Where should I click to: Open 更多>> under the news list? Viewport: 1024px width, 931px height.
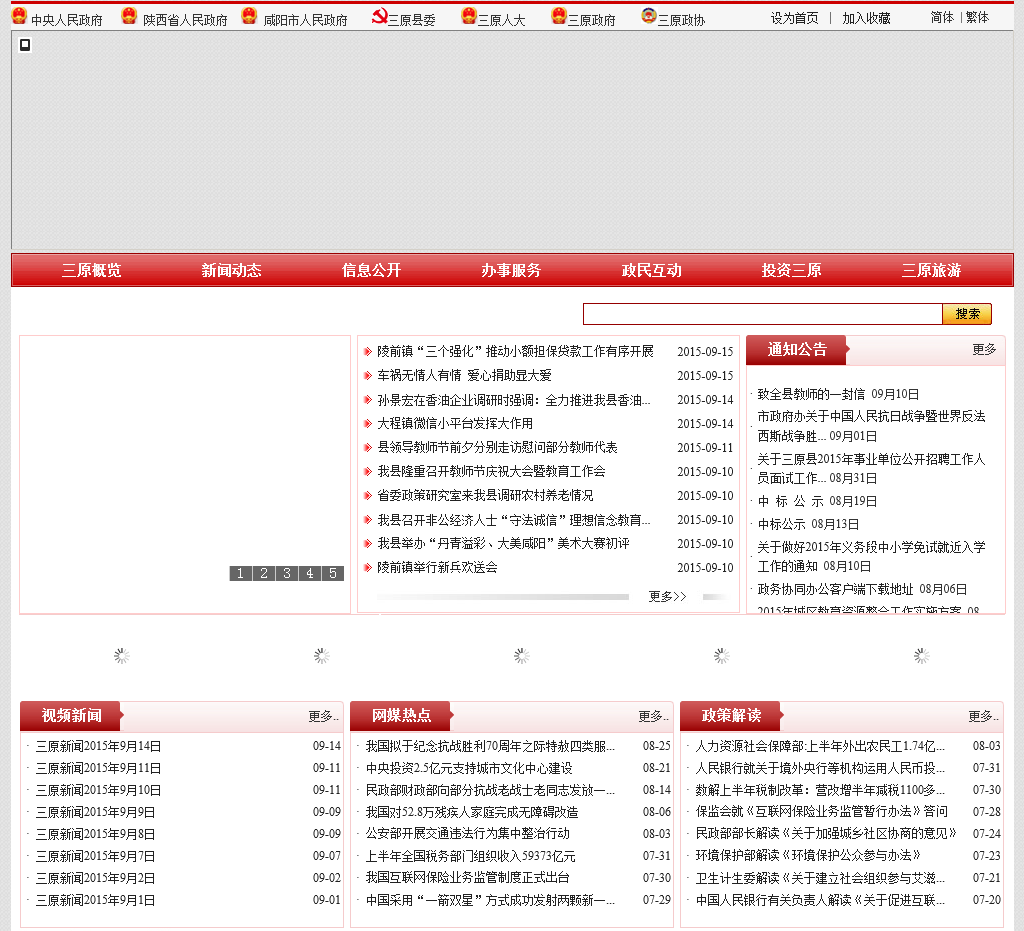tap(667, 597)
